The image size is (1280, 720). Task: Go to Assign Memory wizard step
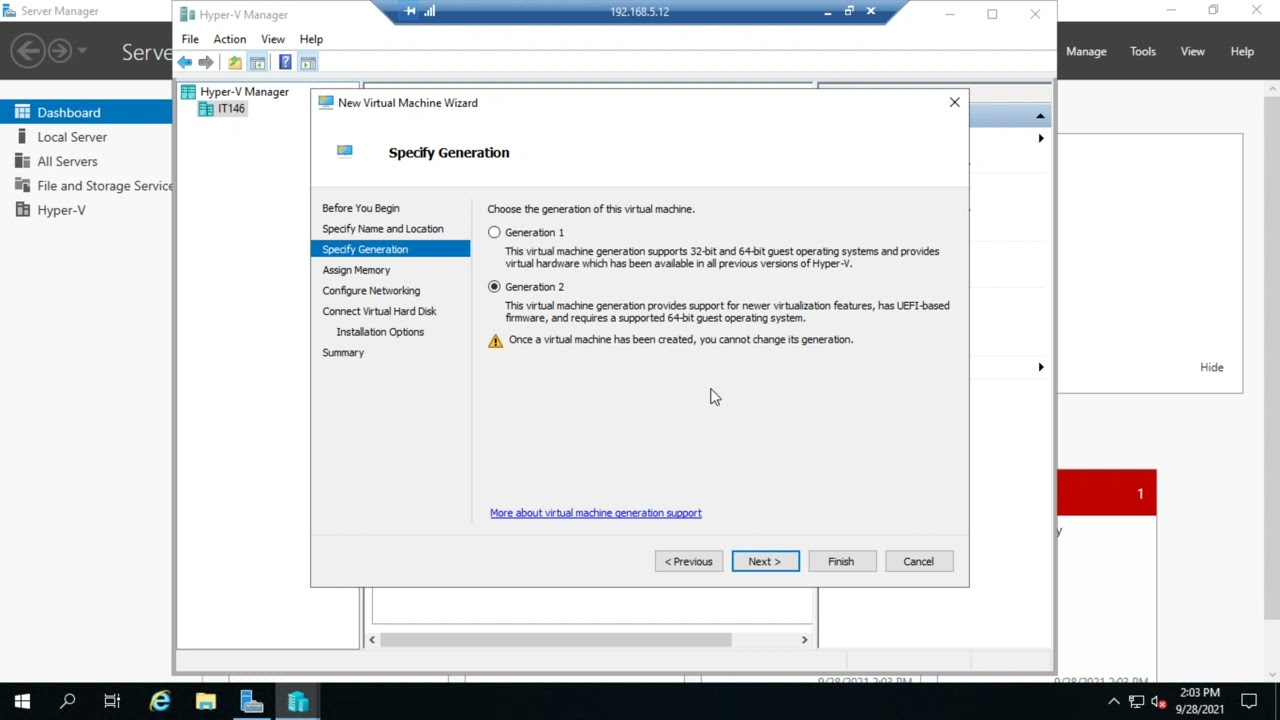coord(356,270)
